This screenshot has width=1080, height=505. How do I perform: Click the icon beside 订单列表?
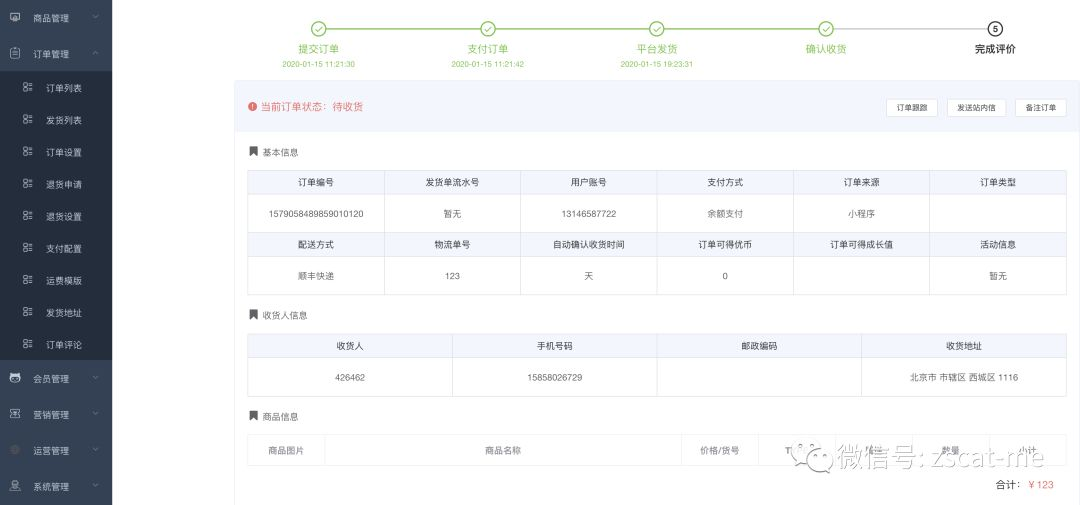(x=28, y=88)
